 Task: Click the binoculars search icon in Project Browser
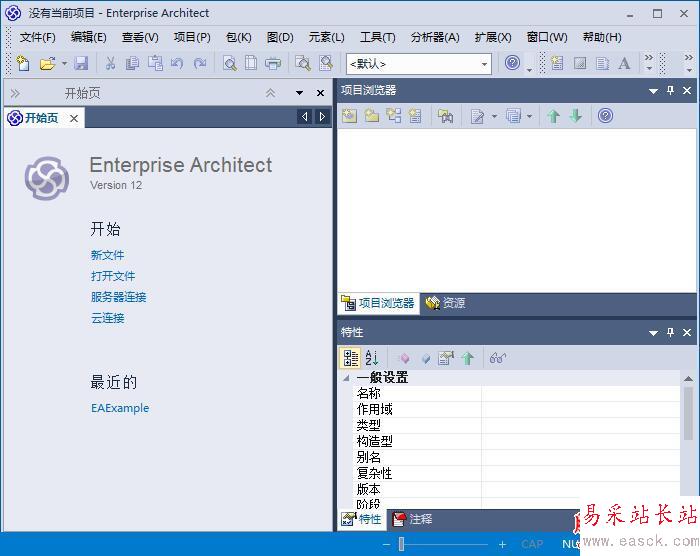(446, 116)
